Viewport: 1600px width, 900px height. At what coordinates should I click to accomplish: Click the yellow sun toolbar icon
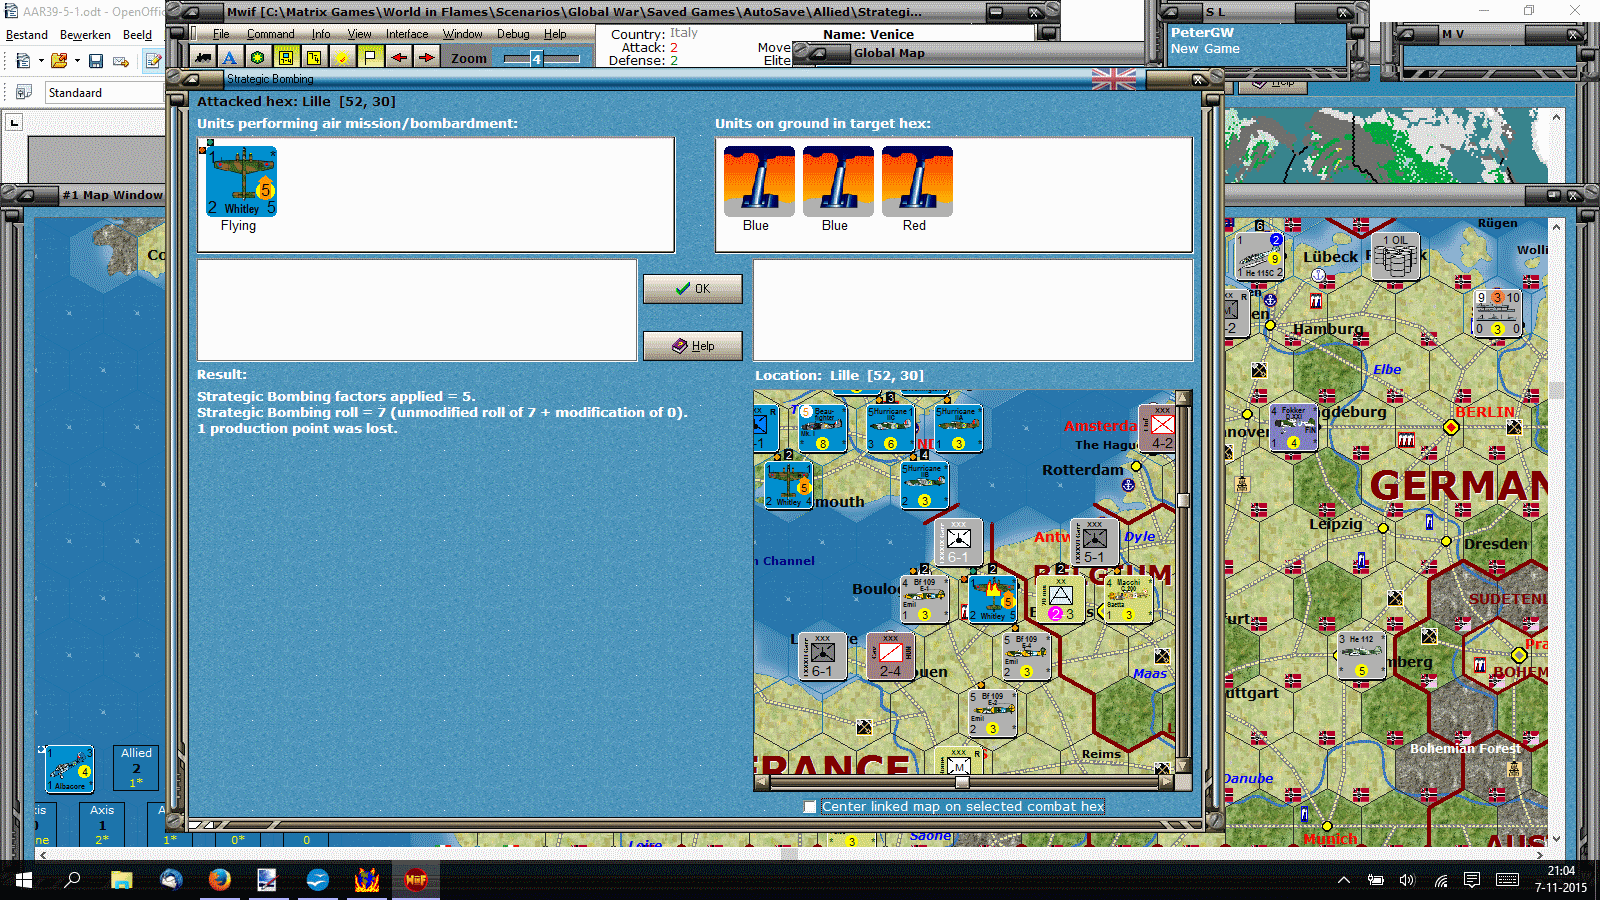[x=342, y=58]
